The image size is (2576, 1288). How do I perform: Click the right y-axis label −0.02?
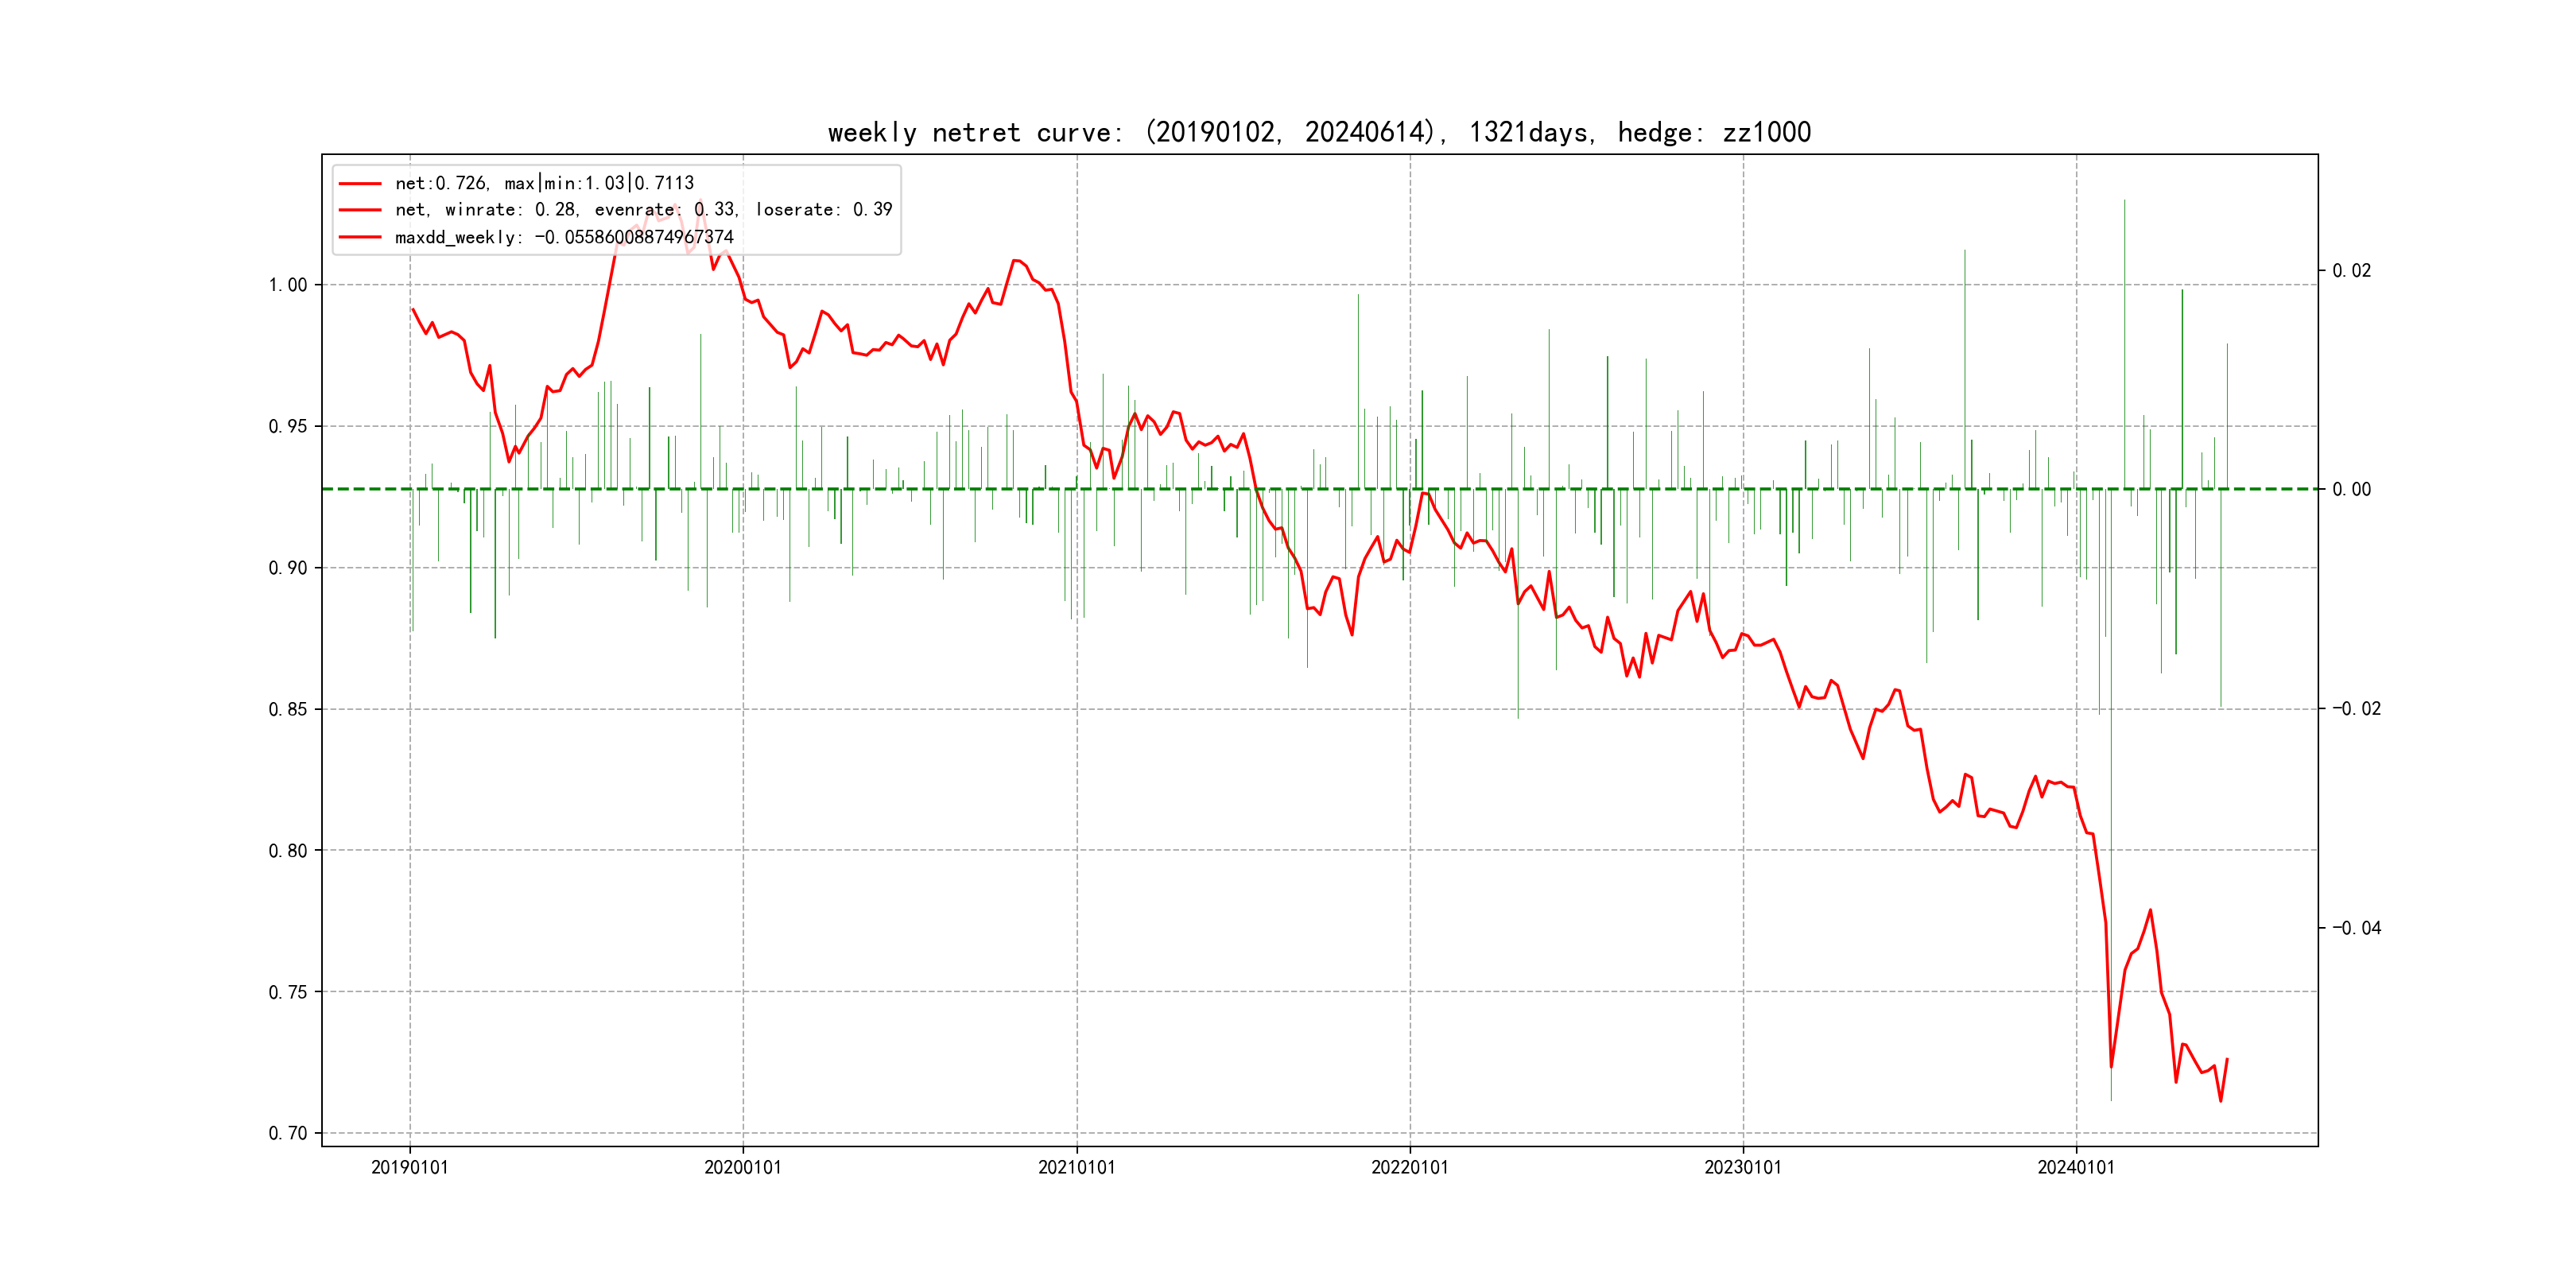click(x=2356, y=708)
